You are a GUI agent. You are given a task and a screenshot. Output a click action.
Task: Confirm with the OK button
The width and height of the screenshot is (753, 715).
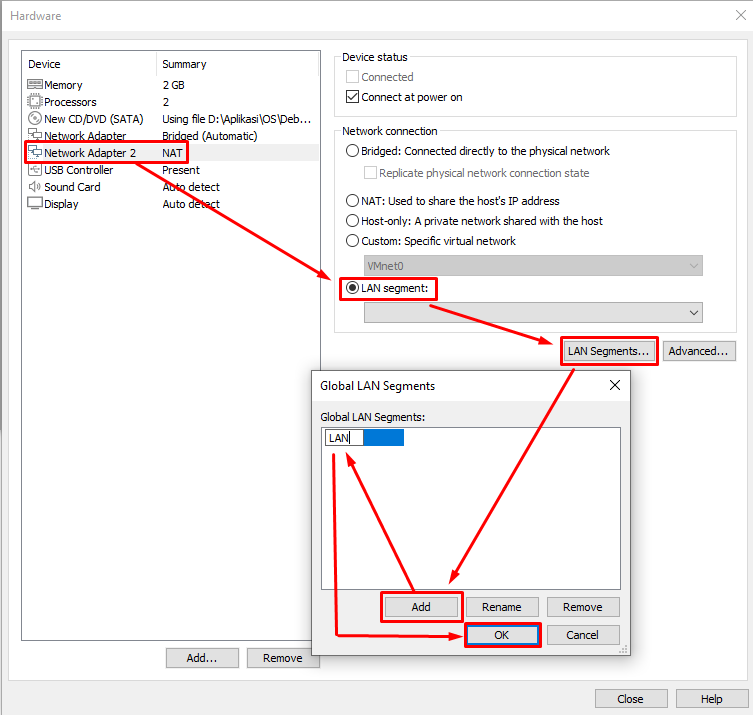click(502, 635)
